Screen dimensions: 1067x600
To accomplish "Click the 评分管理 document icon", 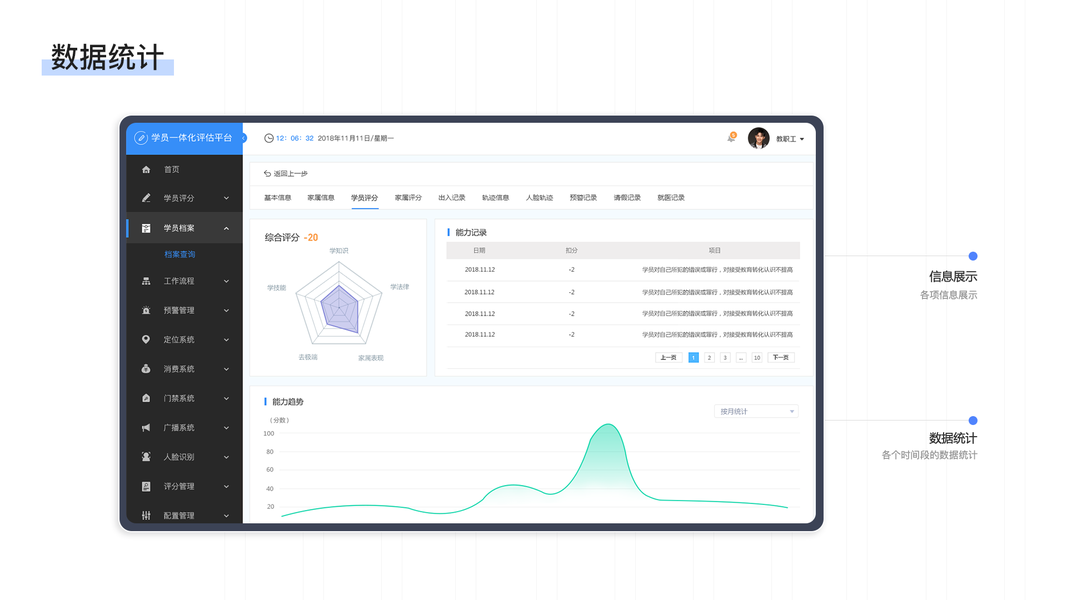I will [146, 486].
